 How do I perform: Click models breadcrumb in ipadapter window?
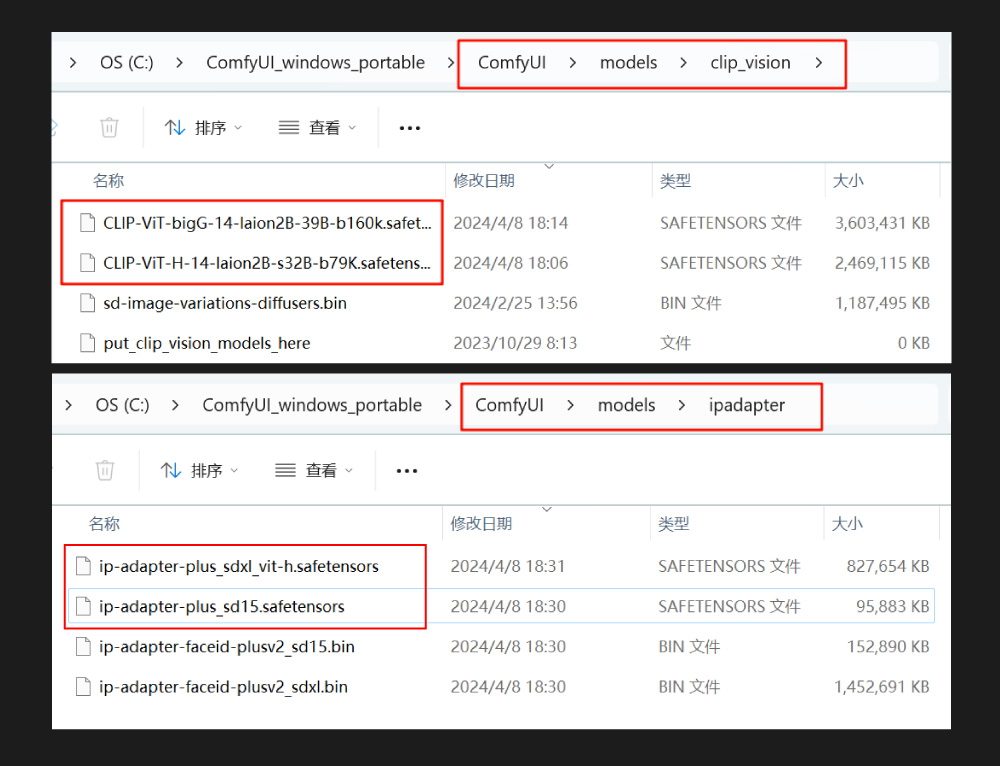pyautogui.click(x=626, y=405)
